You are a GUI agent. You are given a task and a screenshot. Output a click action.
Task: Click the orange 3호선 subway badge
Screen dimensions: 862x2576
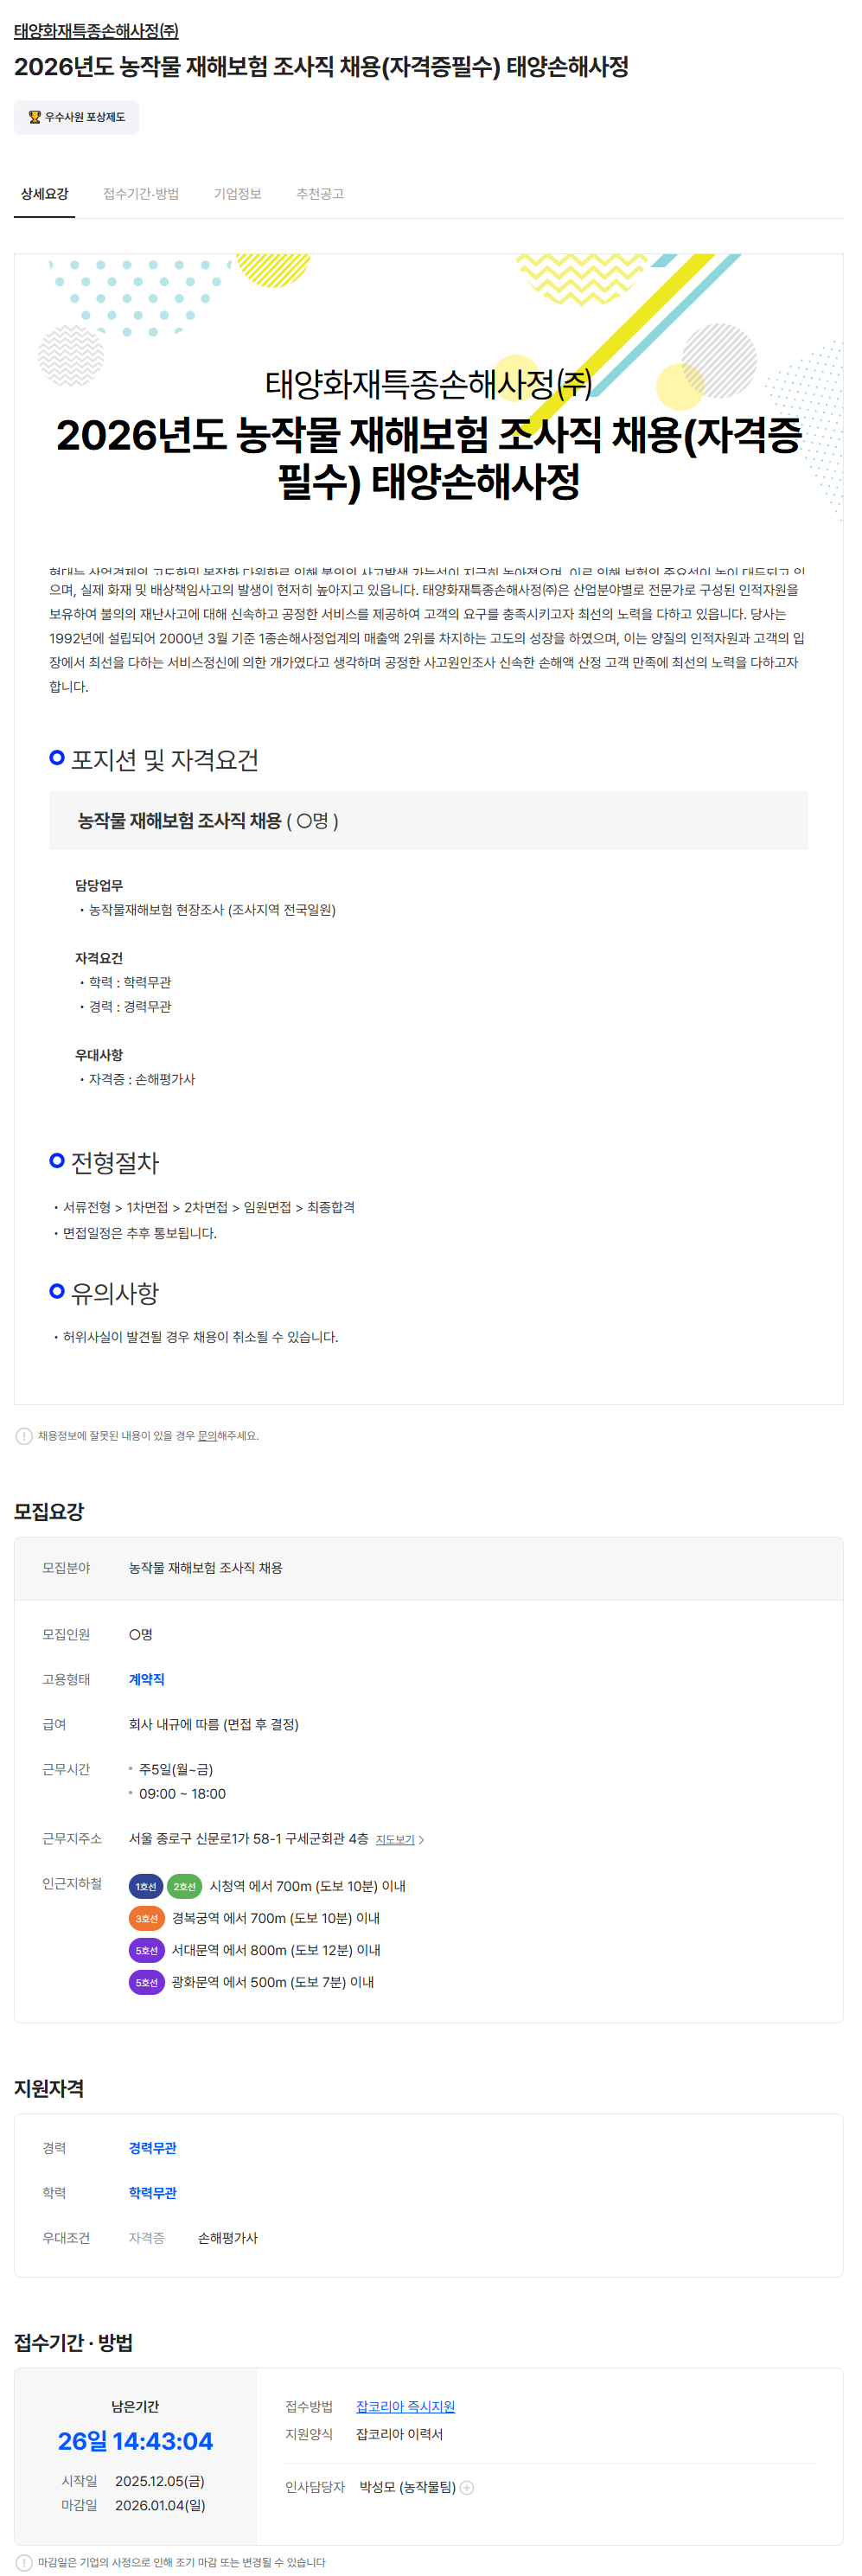pos(146,1918)
